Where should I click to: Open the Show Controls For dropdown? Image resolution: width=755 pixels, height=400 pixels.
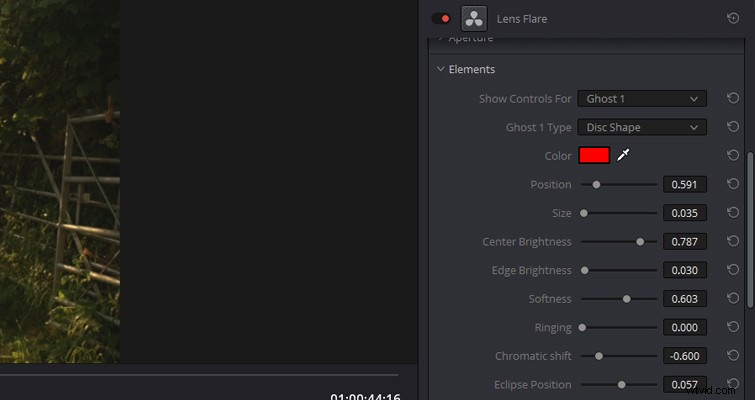click(641, 99)
